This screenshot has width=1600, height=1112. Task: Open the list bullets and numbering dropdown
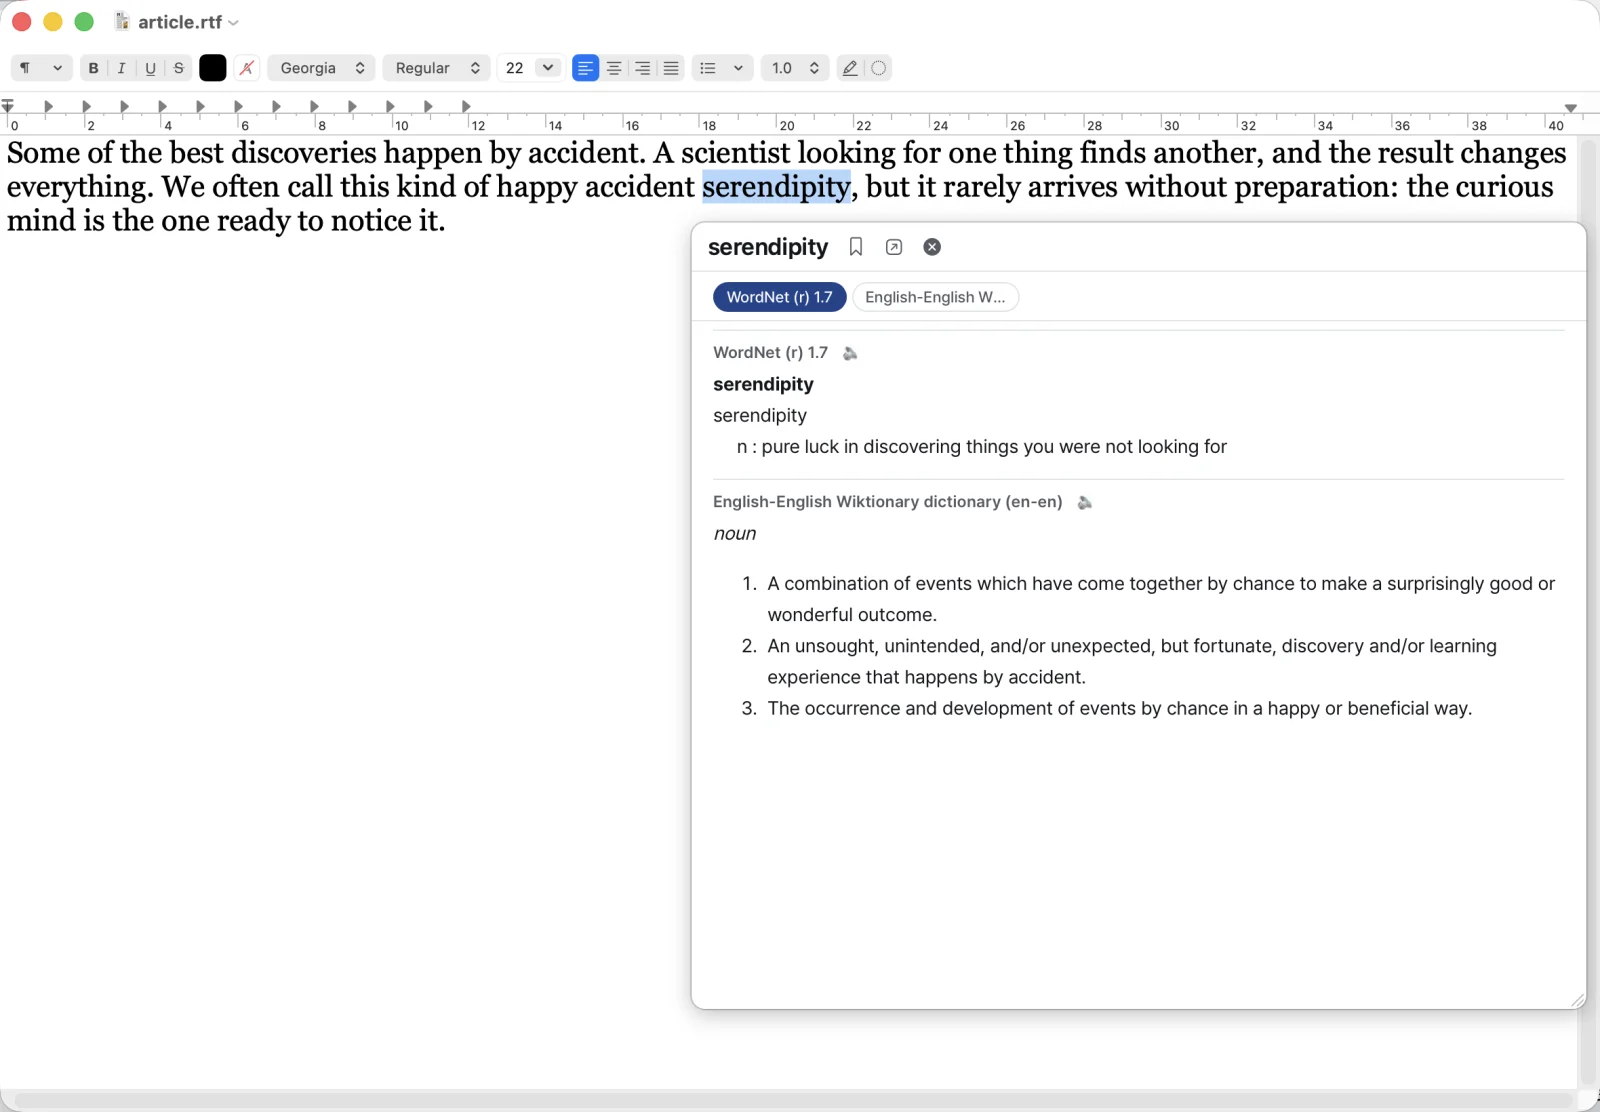722,68
